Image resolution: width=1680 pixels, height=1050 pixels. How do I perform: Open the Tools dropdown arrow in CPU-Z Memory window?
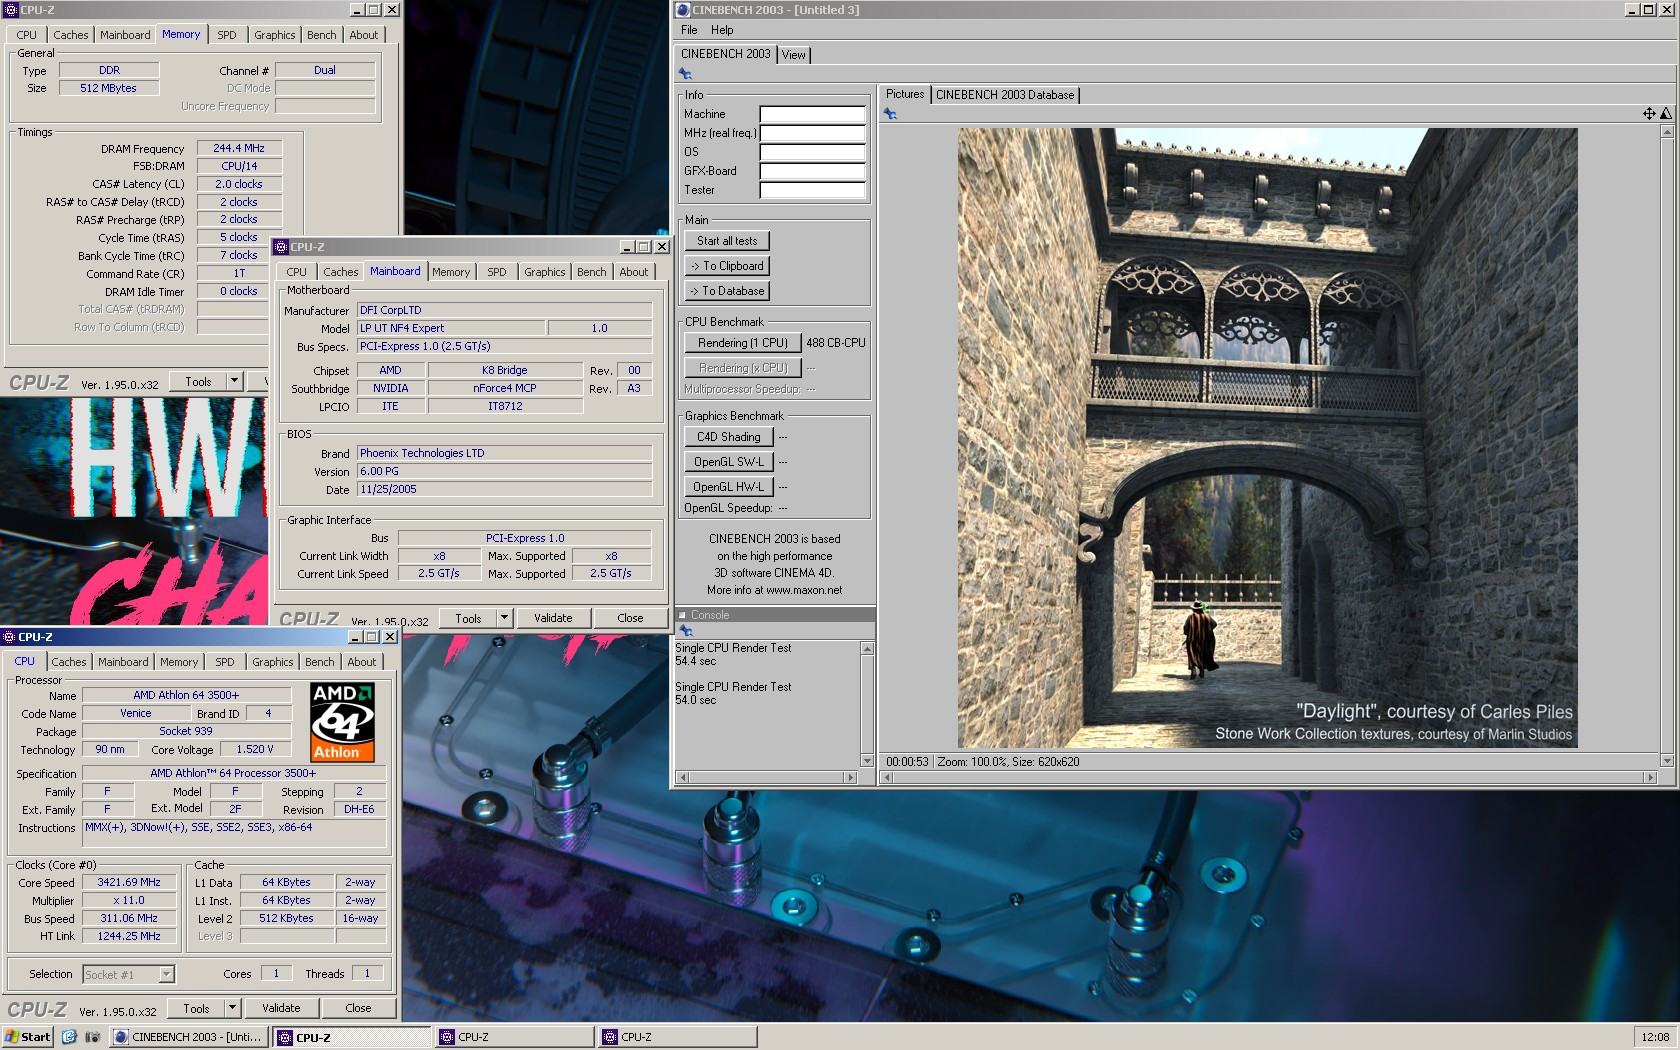234,381
